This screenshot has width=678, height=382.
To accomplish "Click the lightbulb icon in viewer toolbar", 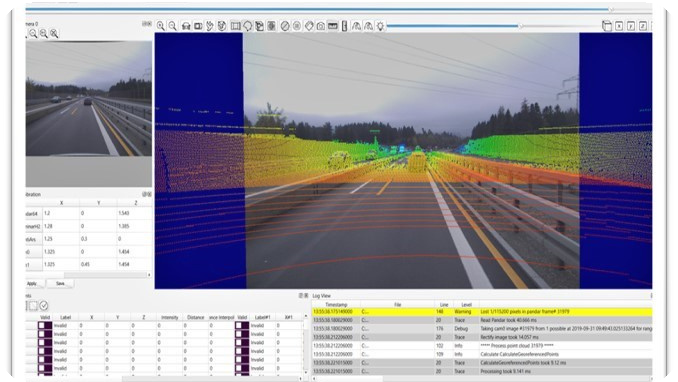I will (x=380, y=26).
